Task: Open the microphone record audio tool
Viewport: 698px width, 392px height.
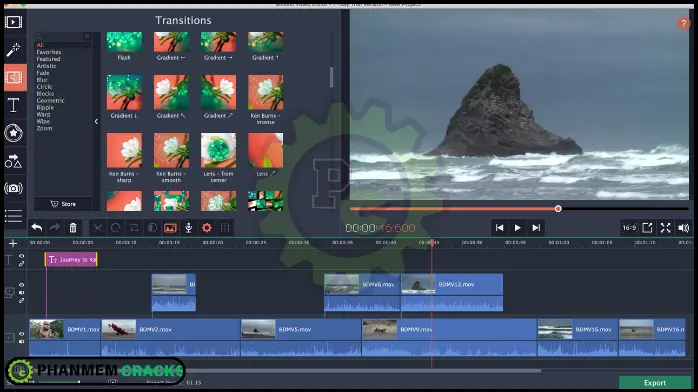Action: [189, 228]
